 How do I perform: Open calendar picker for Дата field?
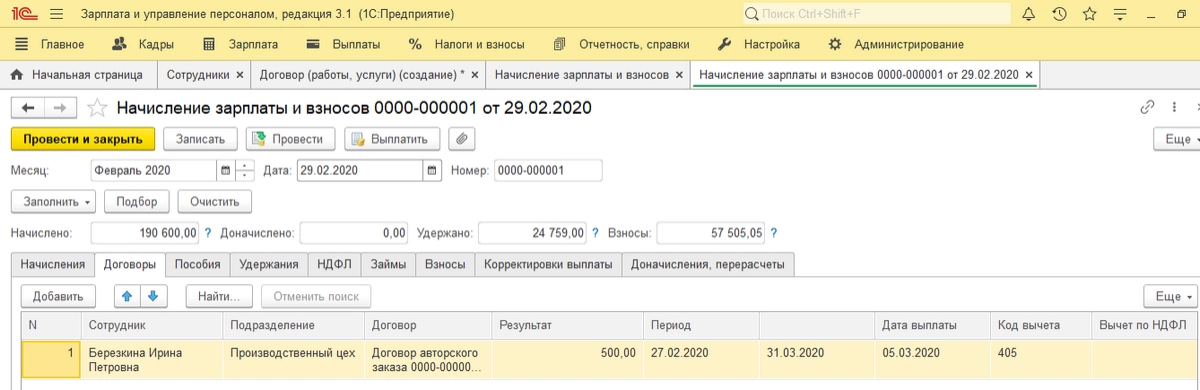pos(432,171)
